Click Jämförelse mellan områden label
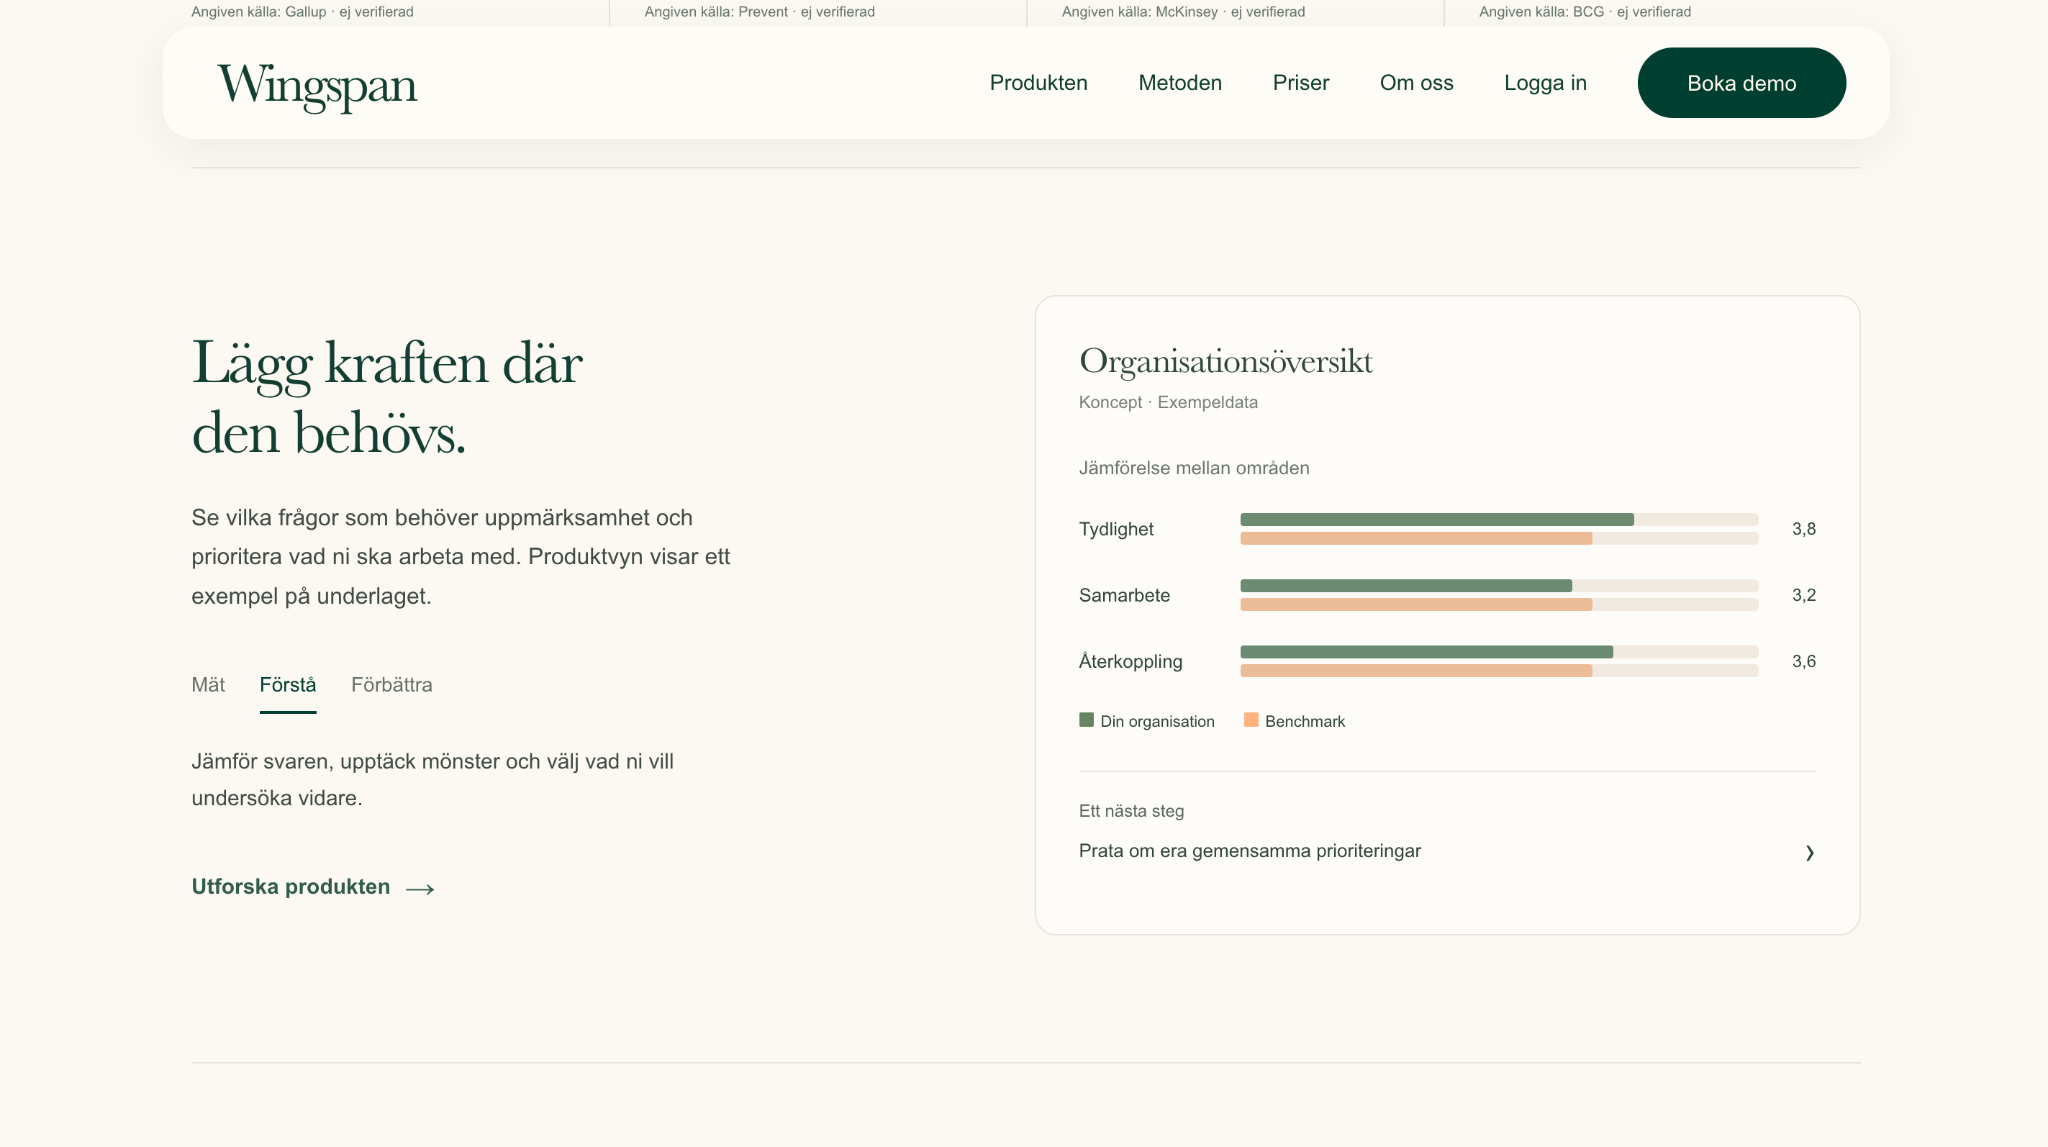The height and width of the screenshot is (1147, 2048). click(1194, 468)
